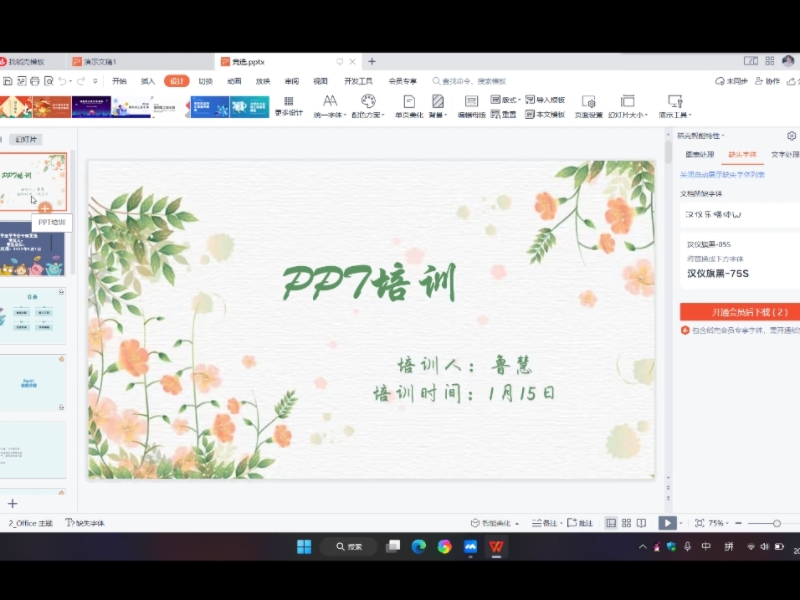Viewport: 800px width, 600px height.
Task: Click the orange 开通会员后下载 button
Action: 740,312
